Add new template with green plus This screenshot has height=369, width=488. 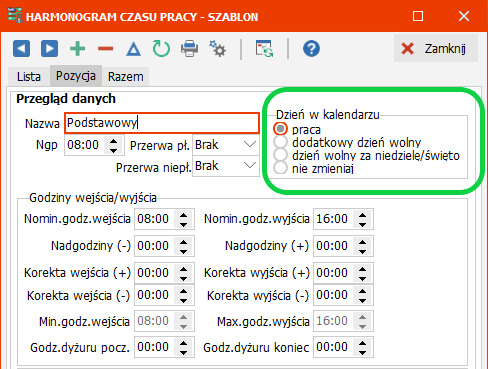coord(77,49)
